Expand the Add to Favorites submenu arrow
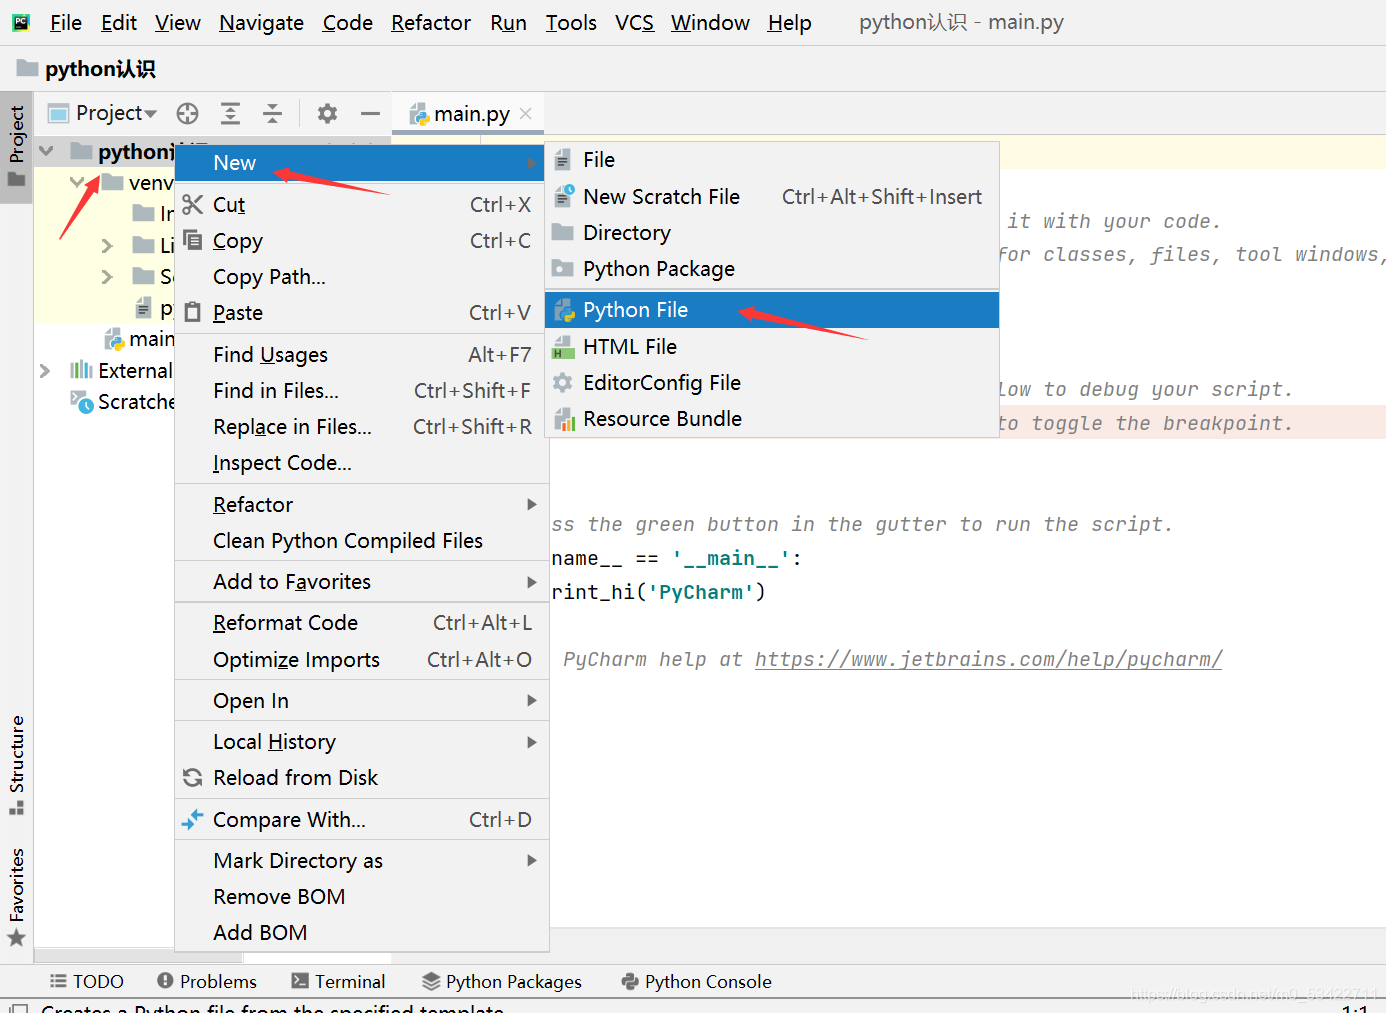The image size is (1386, 1013). click(x=532, y=581)
